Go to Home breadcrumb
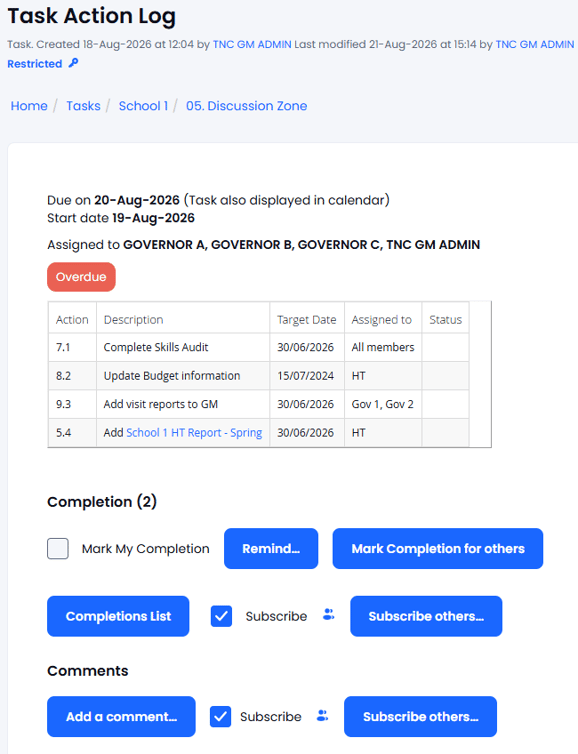Screen dimensions: 578x754 [29, 106]
